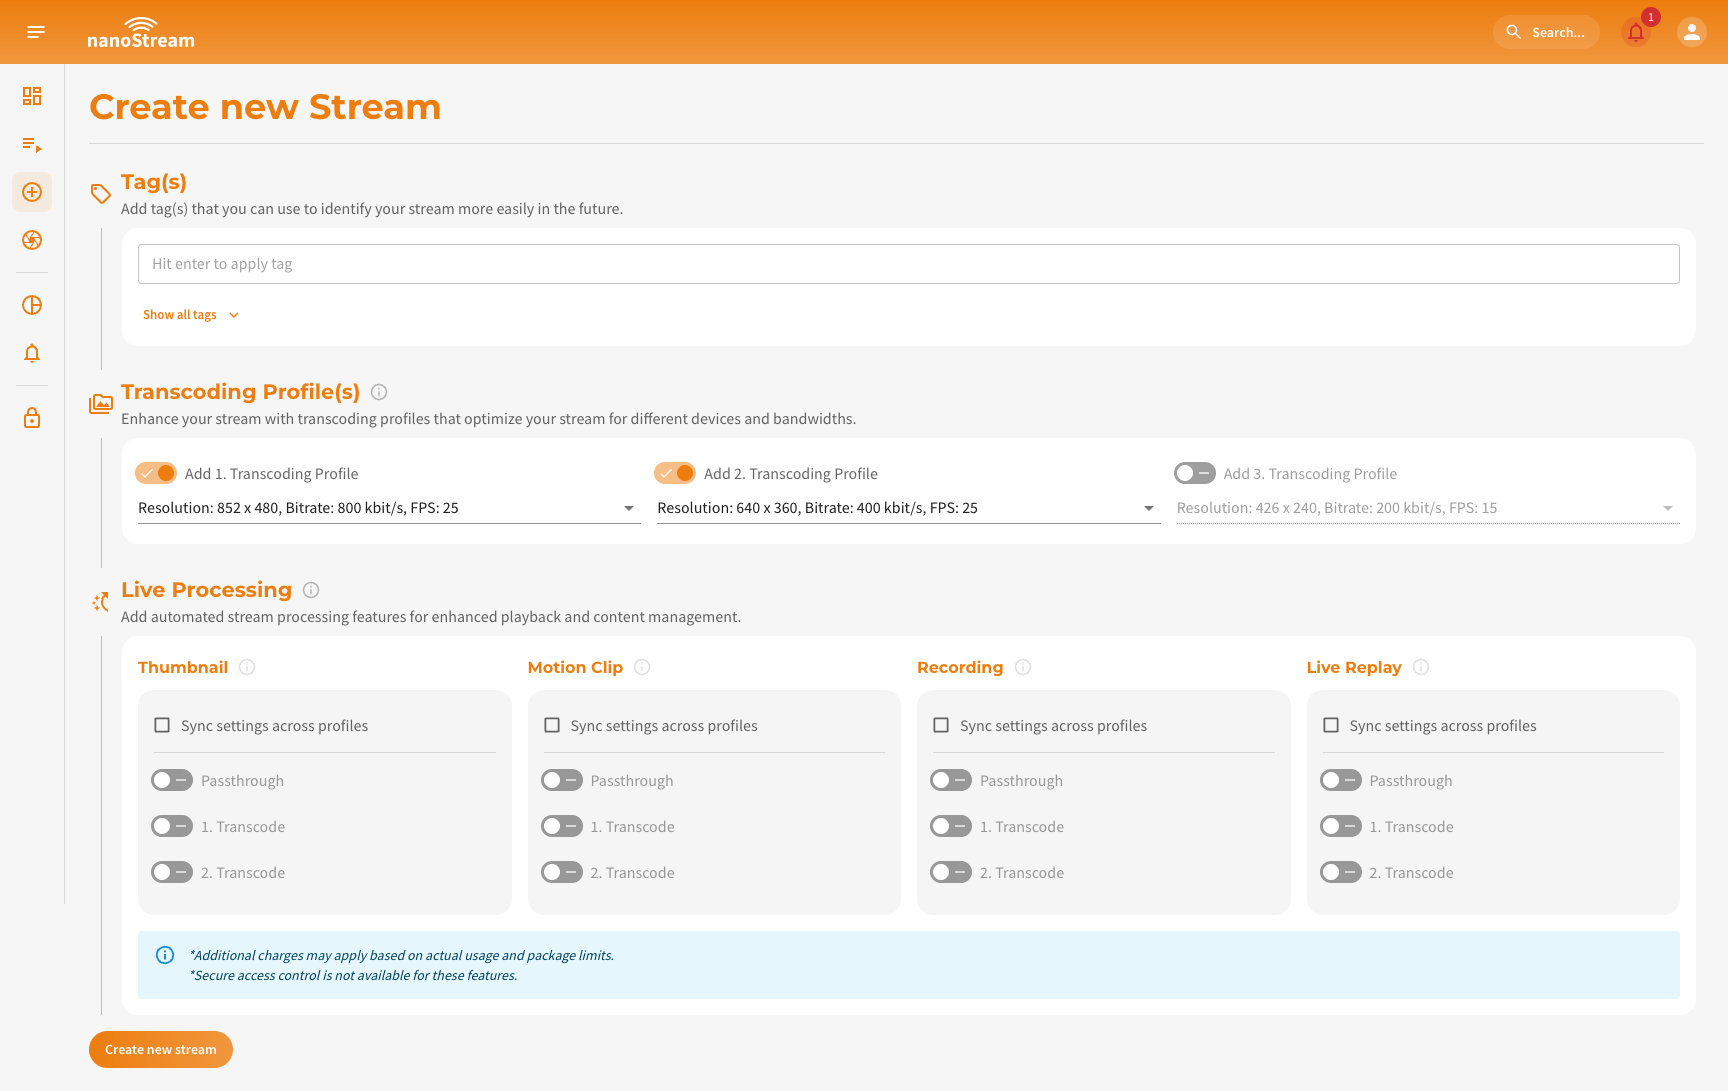
Task: Disable the Add 2. Transcoding Profile toggle
Action: (675, 473)
